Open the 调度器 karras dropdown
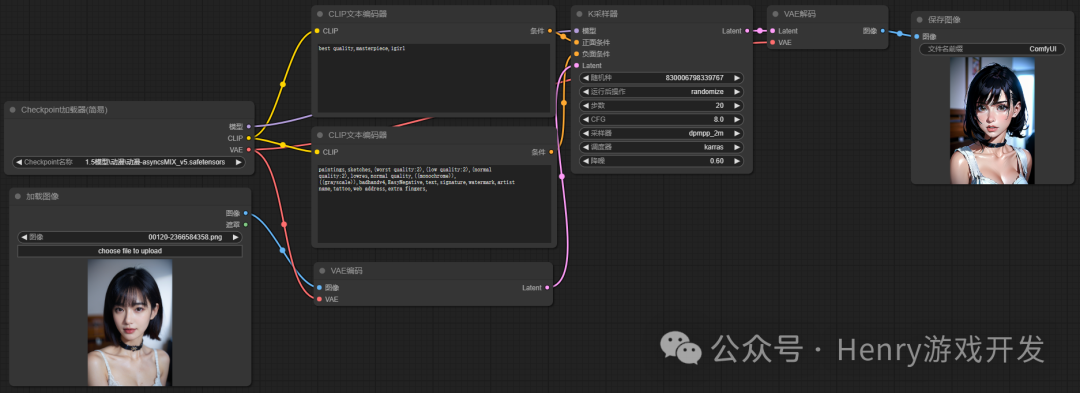1080x393 pixels. [662, 147]
